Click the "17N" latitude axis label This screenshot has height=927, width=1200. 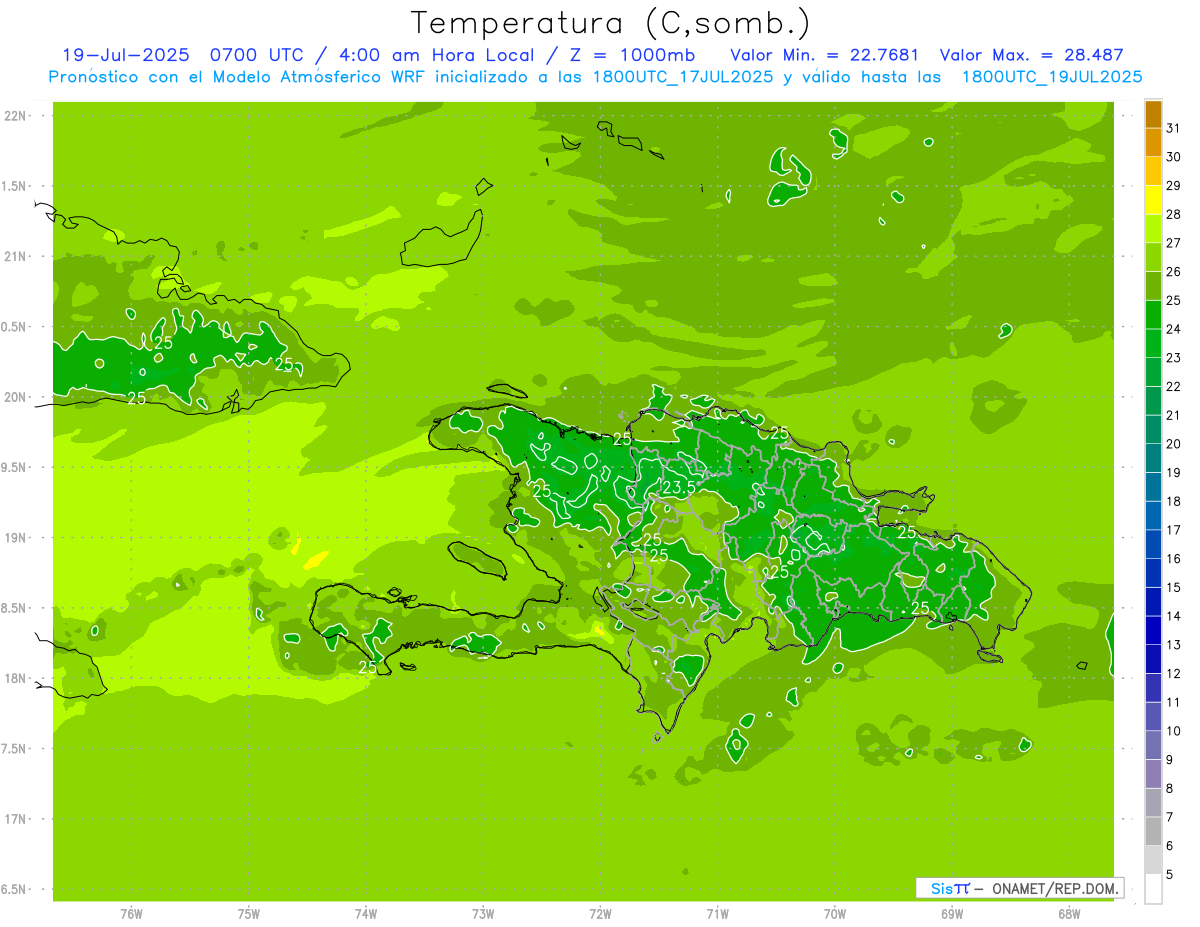point(17,819)
